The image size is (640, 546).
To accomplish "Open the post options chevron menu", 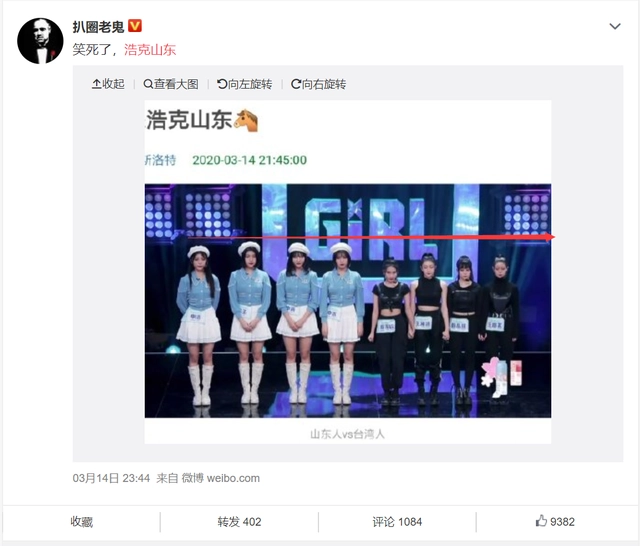I will (615, 27).
